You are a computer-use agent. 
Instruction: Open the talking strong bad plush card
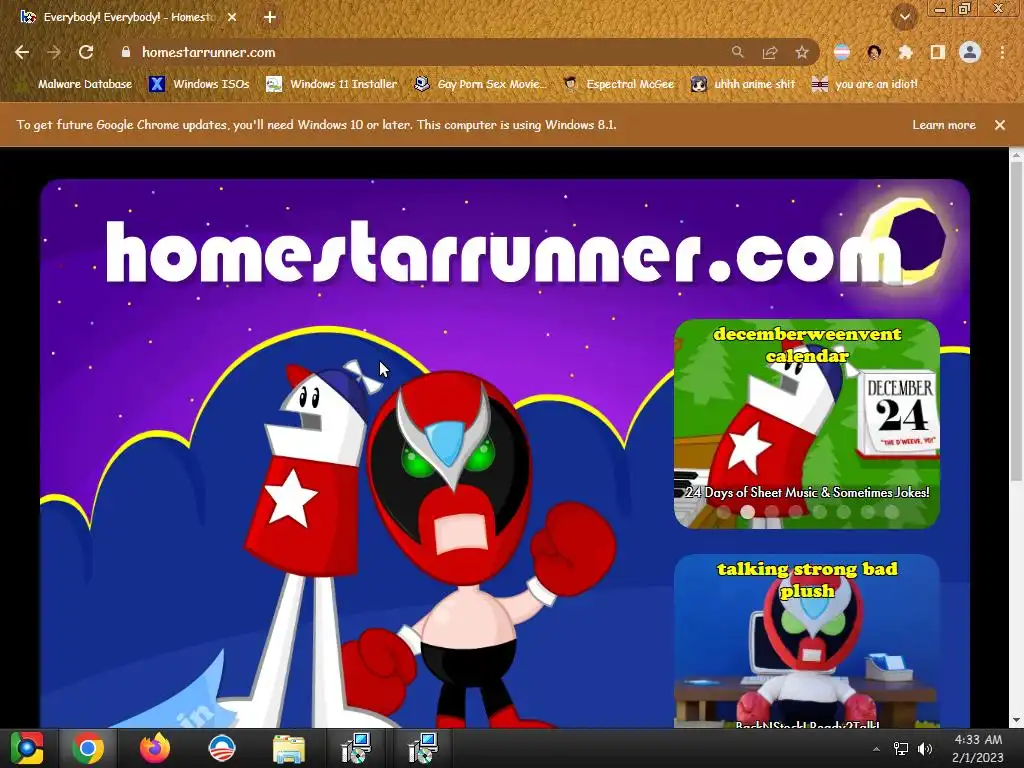807,641
